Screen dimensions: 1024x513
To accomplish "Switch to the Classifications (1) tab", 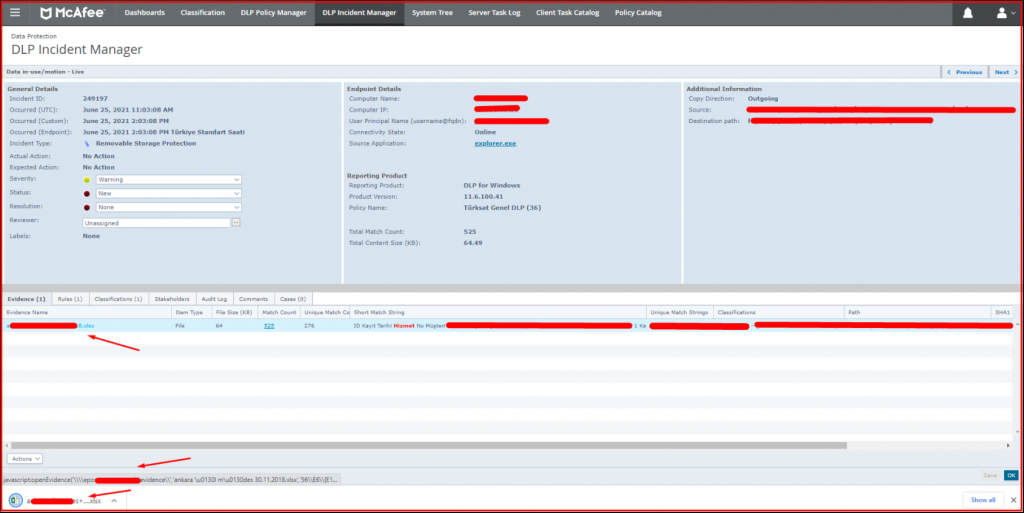I will click(x=118, y=299).
